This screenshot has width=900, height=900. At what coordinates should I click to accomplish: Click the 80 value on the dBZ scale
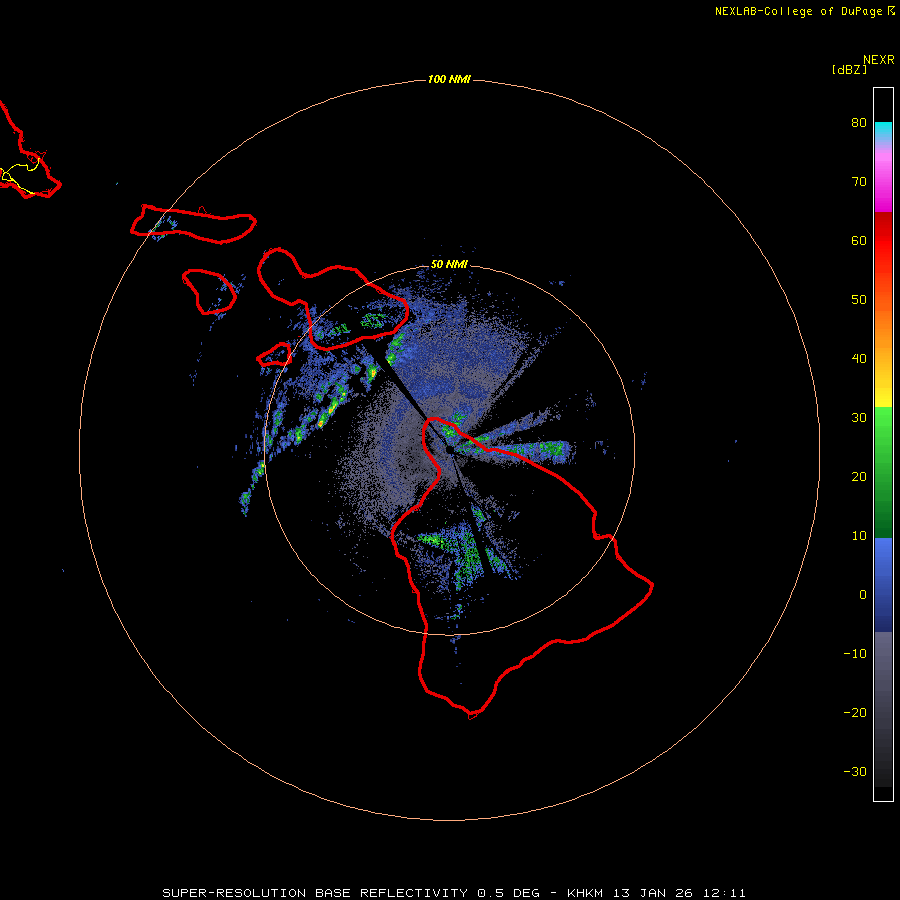859,123
